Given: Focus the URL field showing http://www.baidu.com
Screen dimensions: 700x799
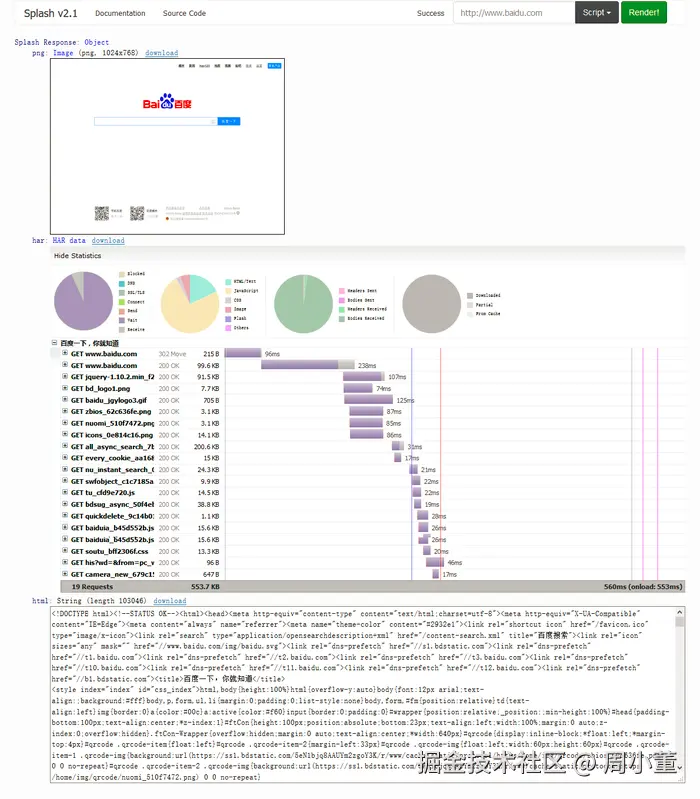Looking at the screenshot, I should point(514,13).
